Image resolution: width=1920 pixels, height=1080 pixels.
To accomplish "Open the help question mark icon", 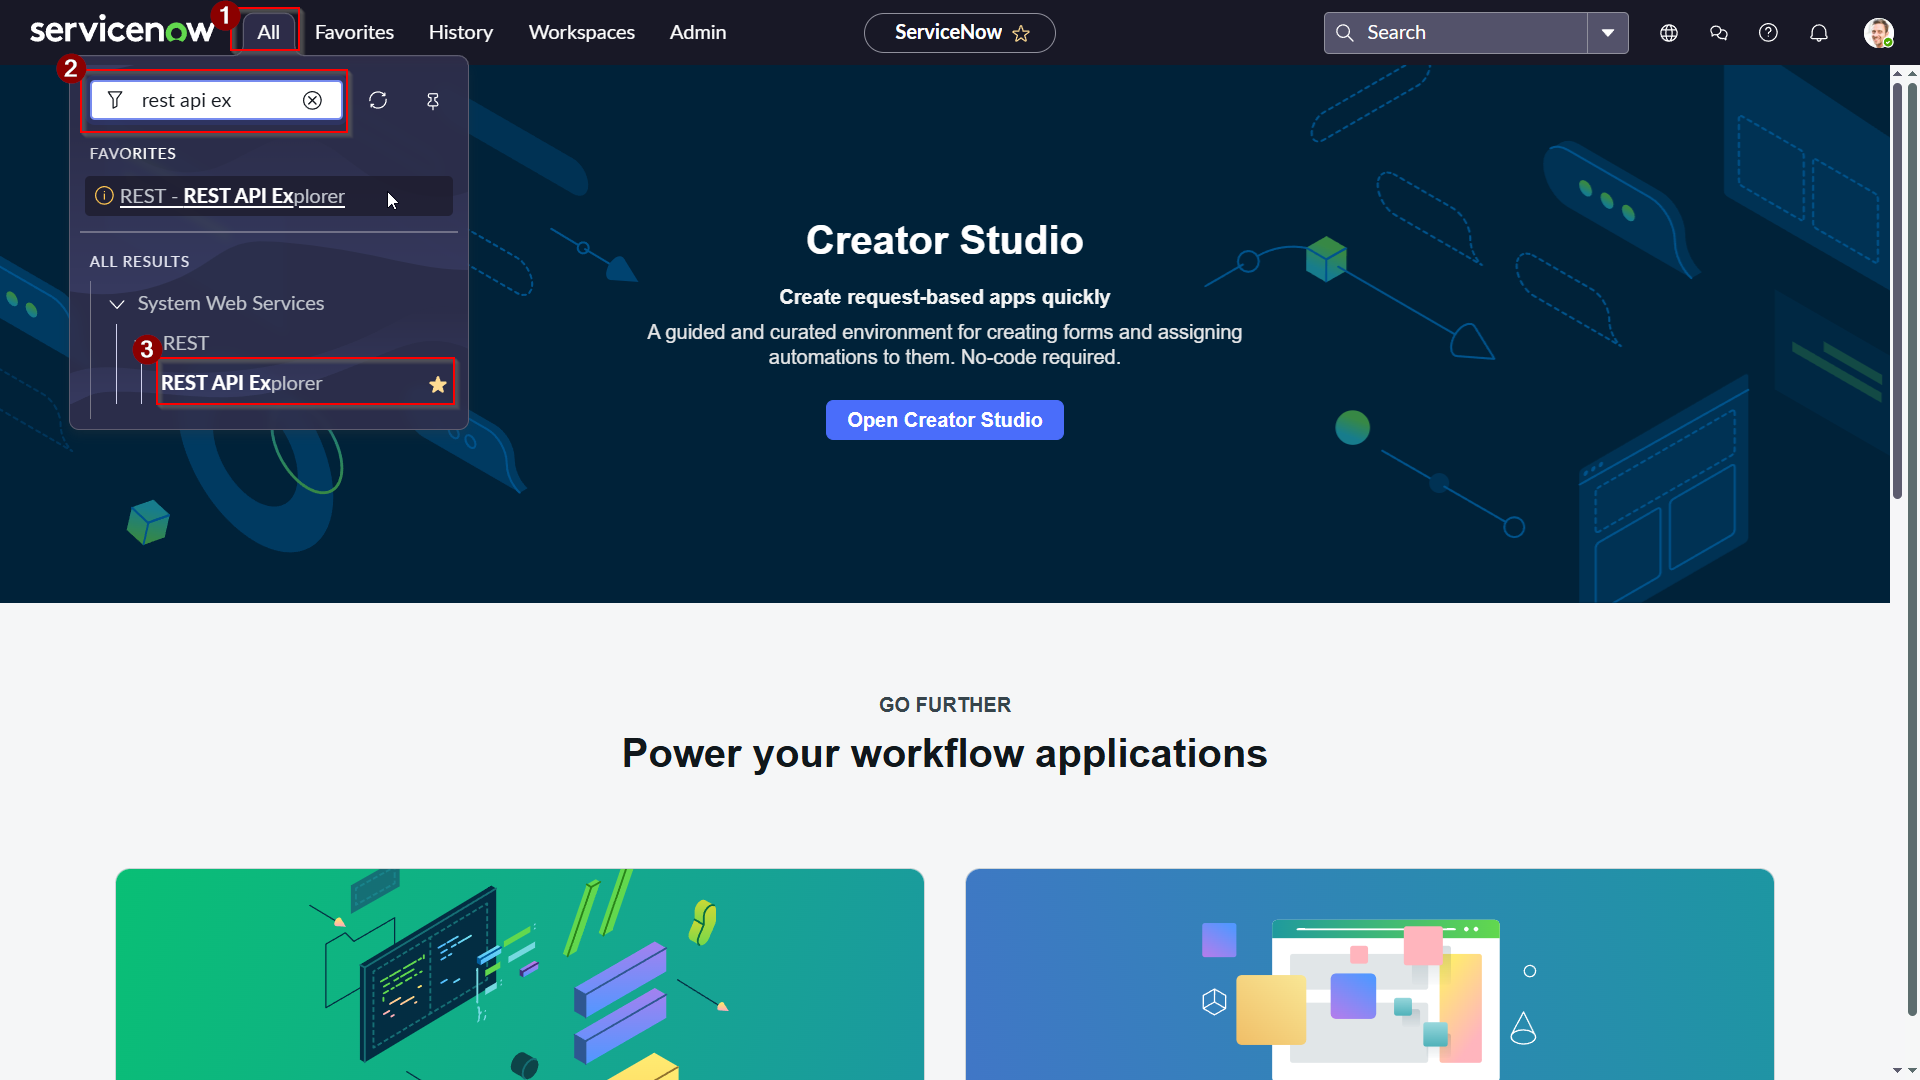I will pos(1768,33).
